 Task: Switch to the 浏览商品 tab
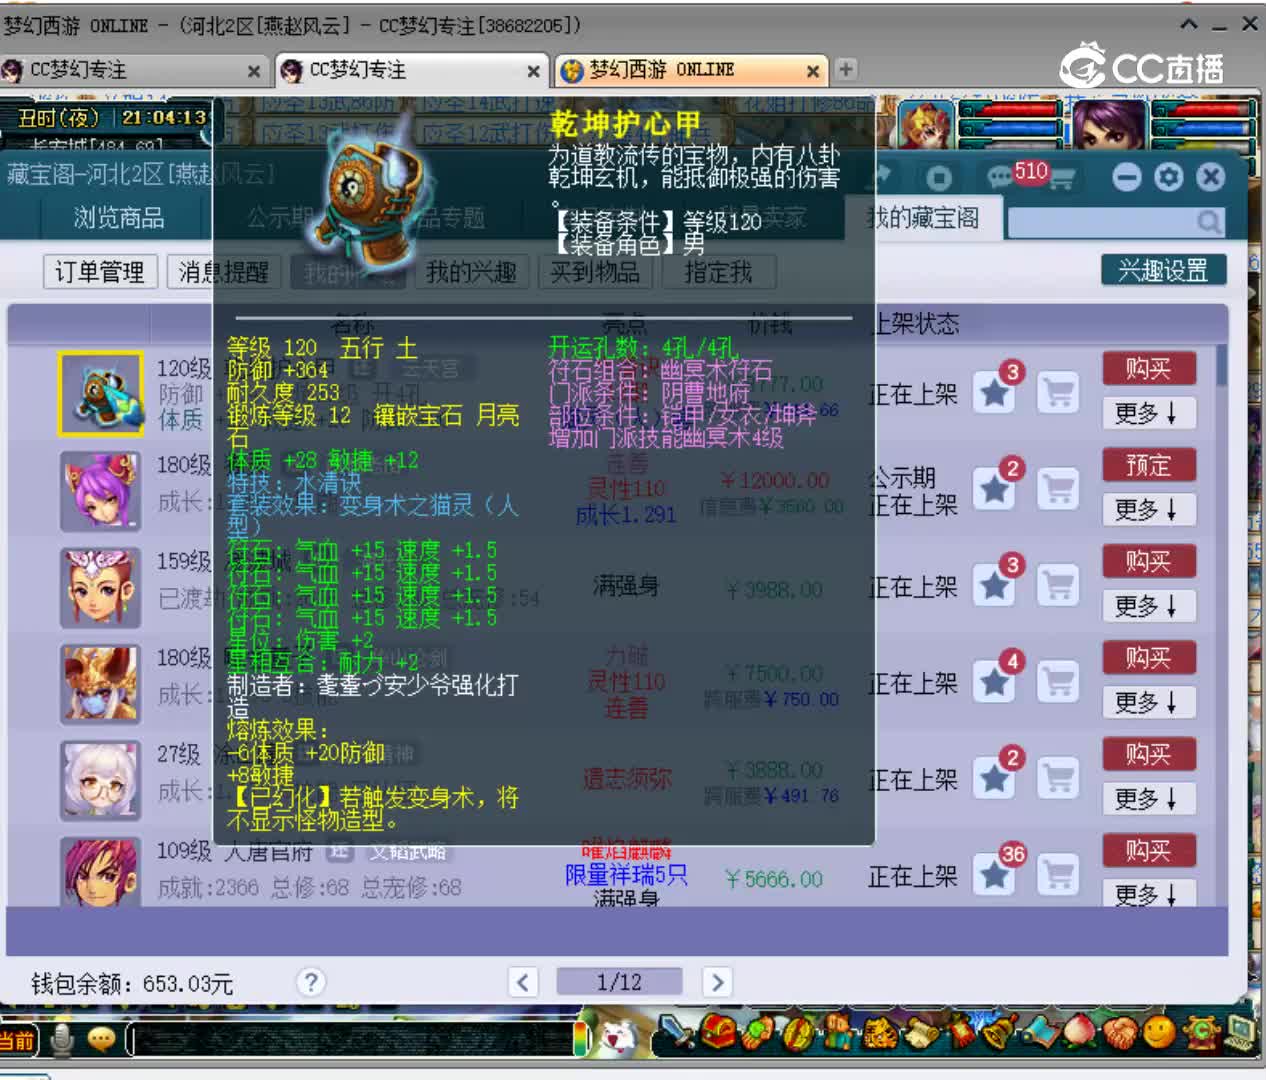(118, 218)
